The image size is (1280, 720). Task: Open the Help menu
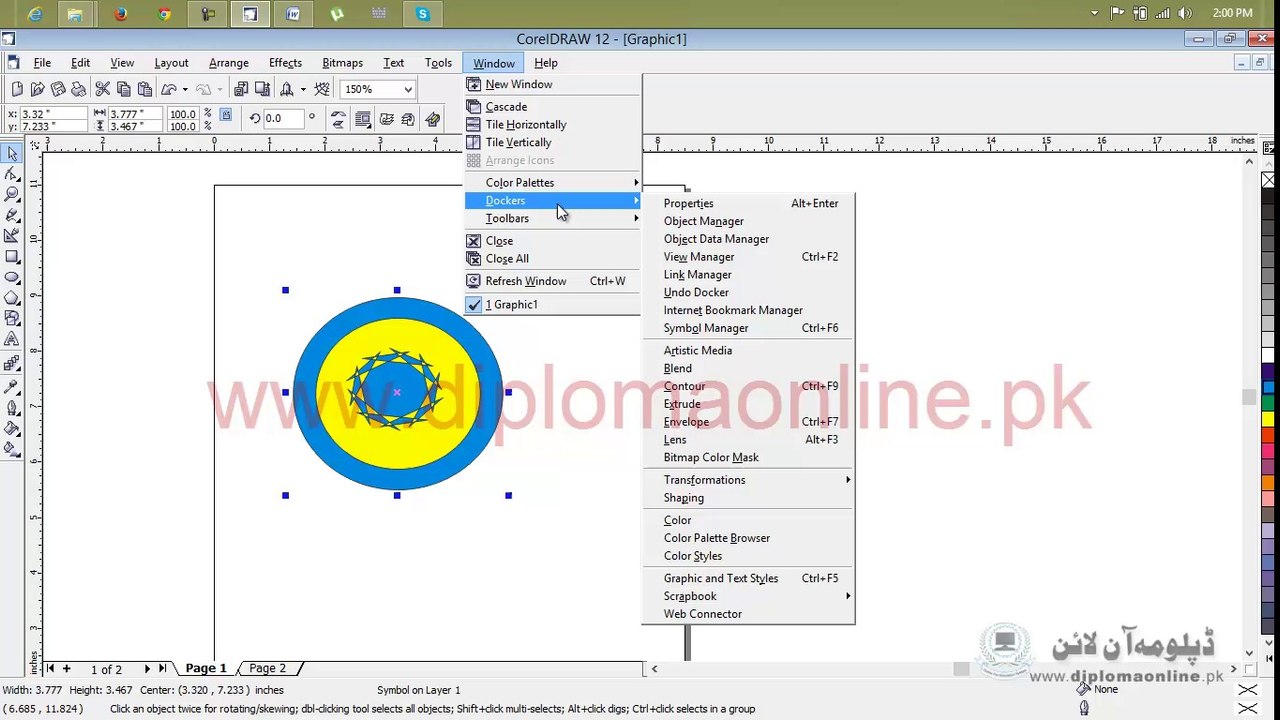point(546,63)
